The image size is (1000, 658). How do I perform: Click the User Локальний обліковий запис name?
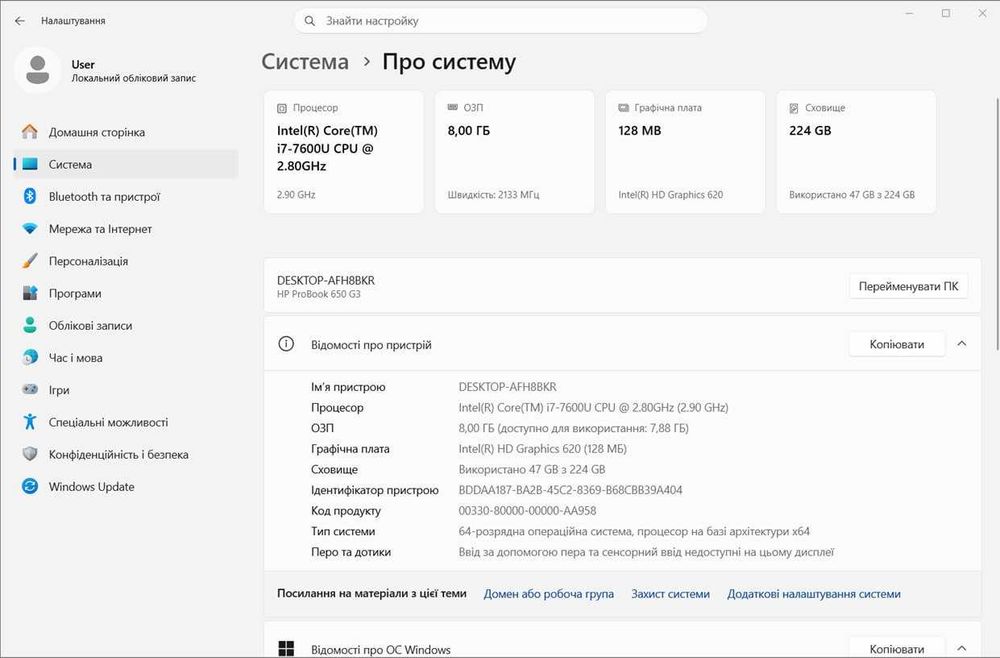coord(133,71)
